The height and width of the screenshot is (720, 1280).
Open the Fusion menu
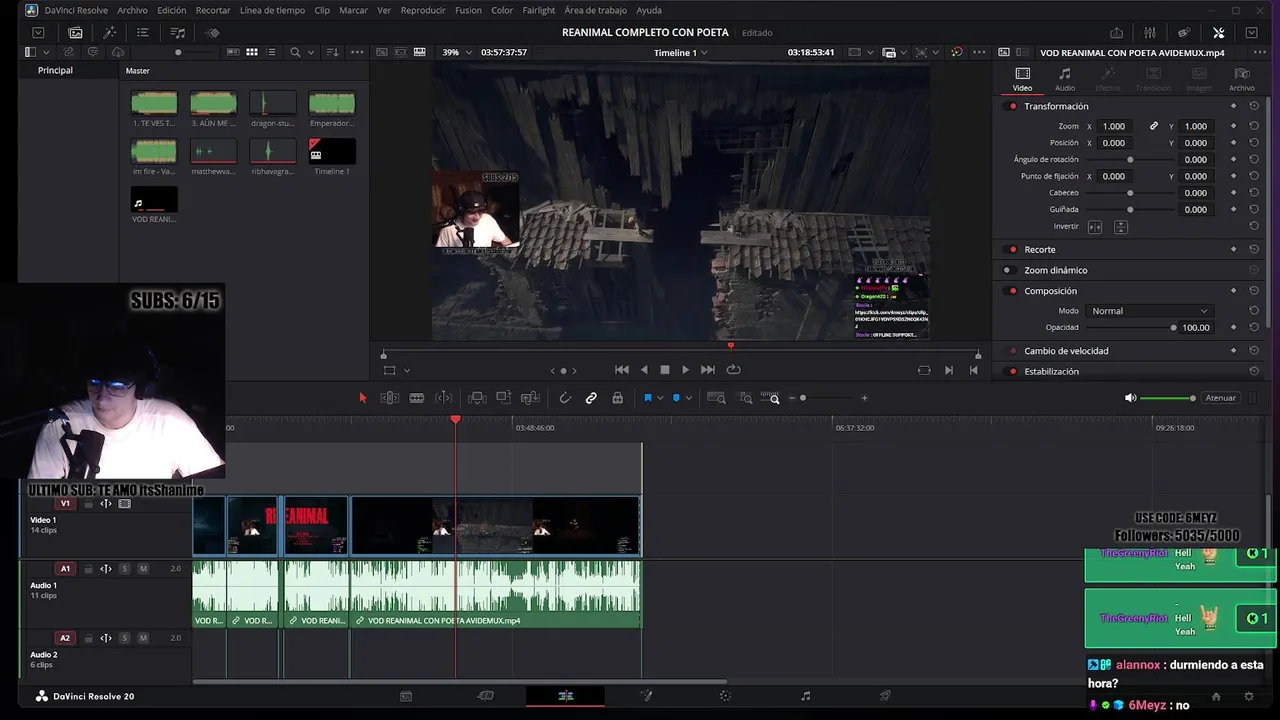[468, 10]
